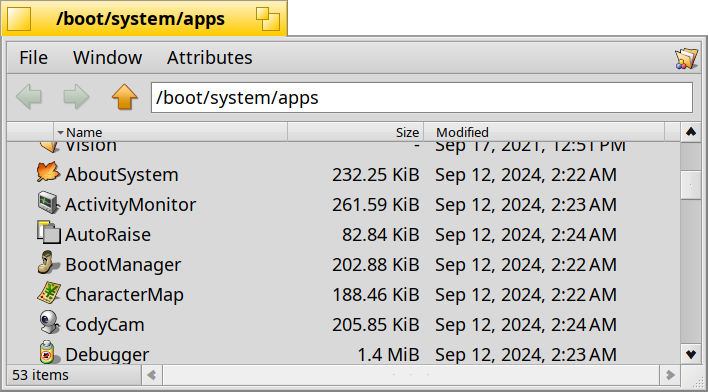Click the forward navigation arrow
The height and width of the screenshot is (392, 708).
[76, 97]
